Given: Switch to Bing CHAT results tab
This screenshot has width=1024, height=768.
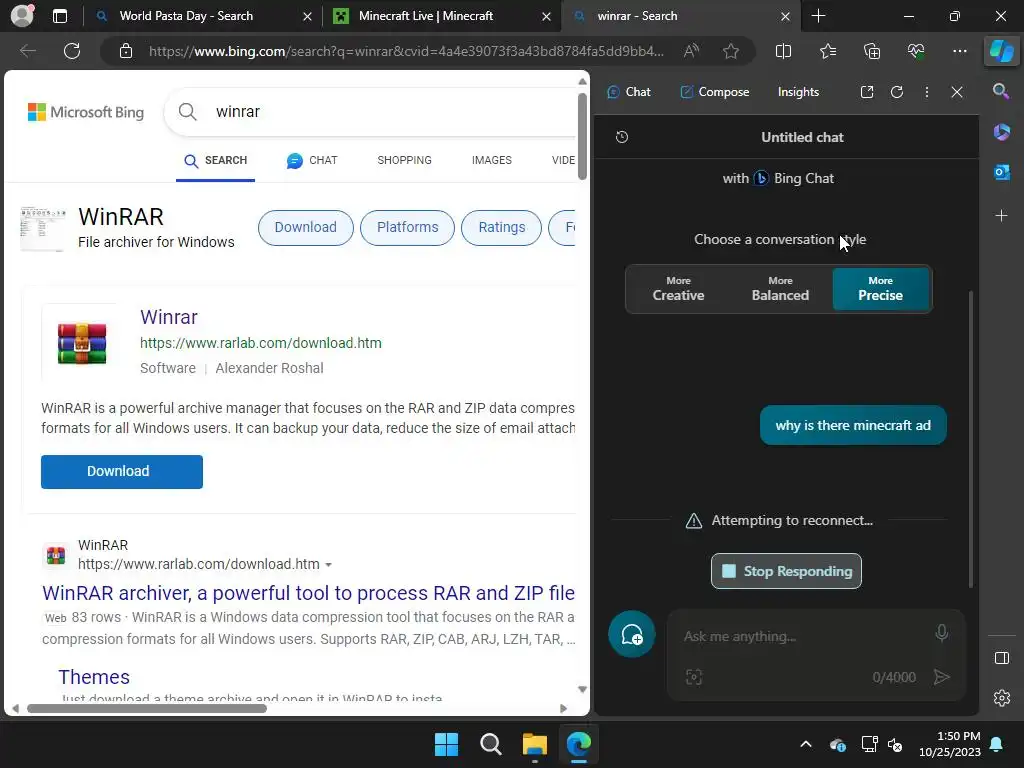Looking at the screenshot, I should click(x=312, y=160).
